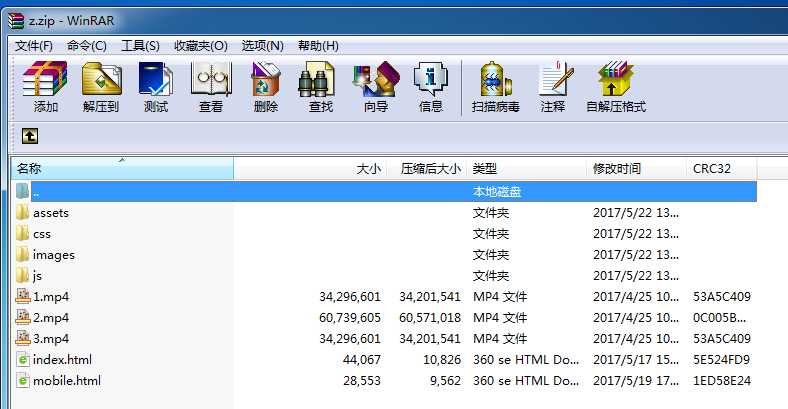Sort by 大小 column header
Viewport: 788px width, 409px height.
(310, 168)
